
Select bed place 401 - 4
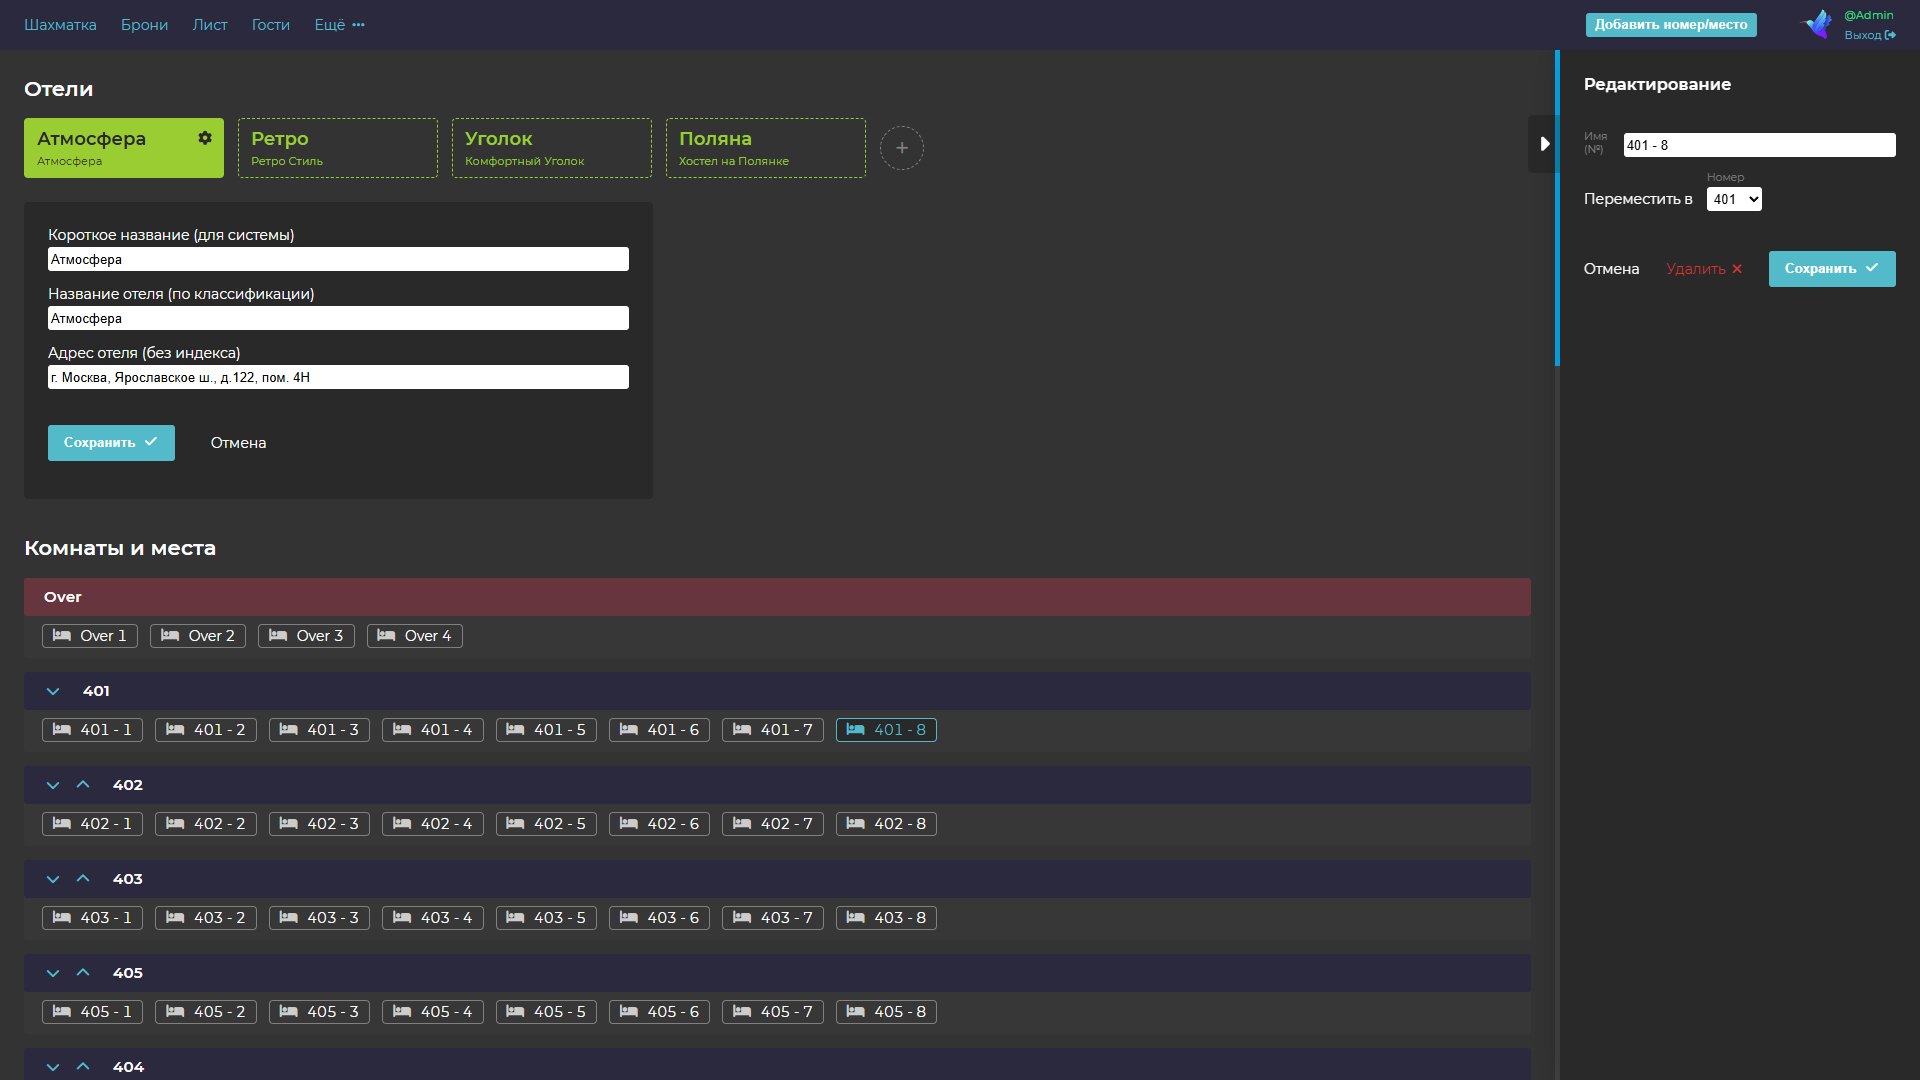[x=433, y=730]
